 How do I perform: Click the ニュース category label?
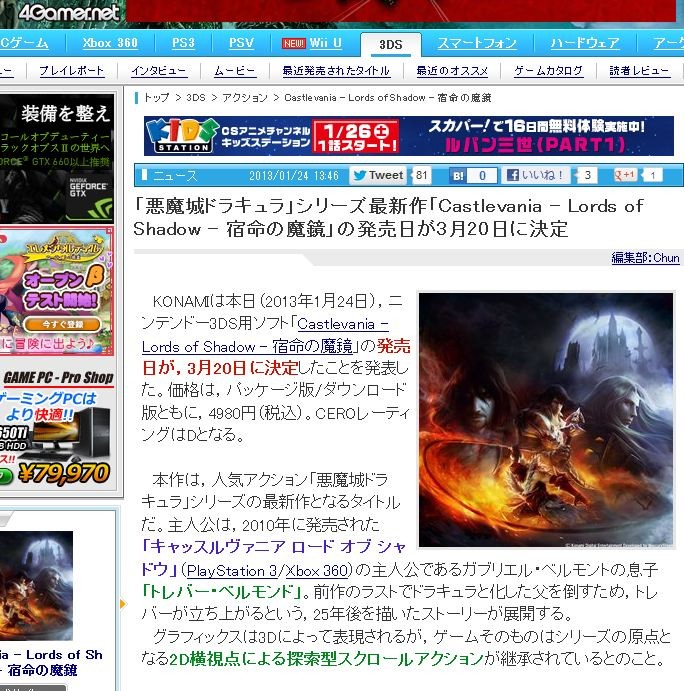175,175
